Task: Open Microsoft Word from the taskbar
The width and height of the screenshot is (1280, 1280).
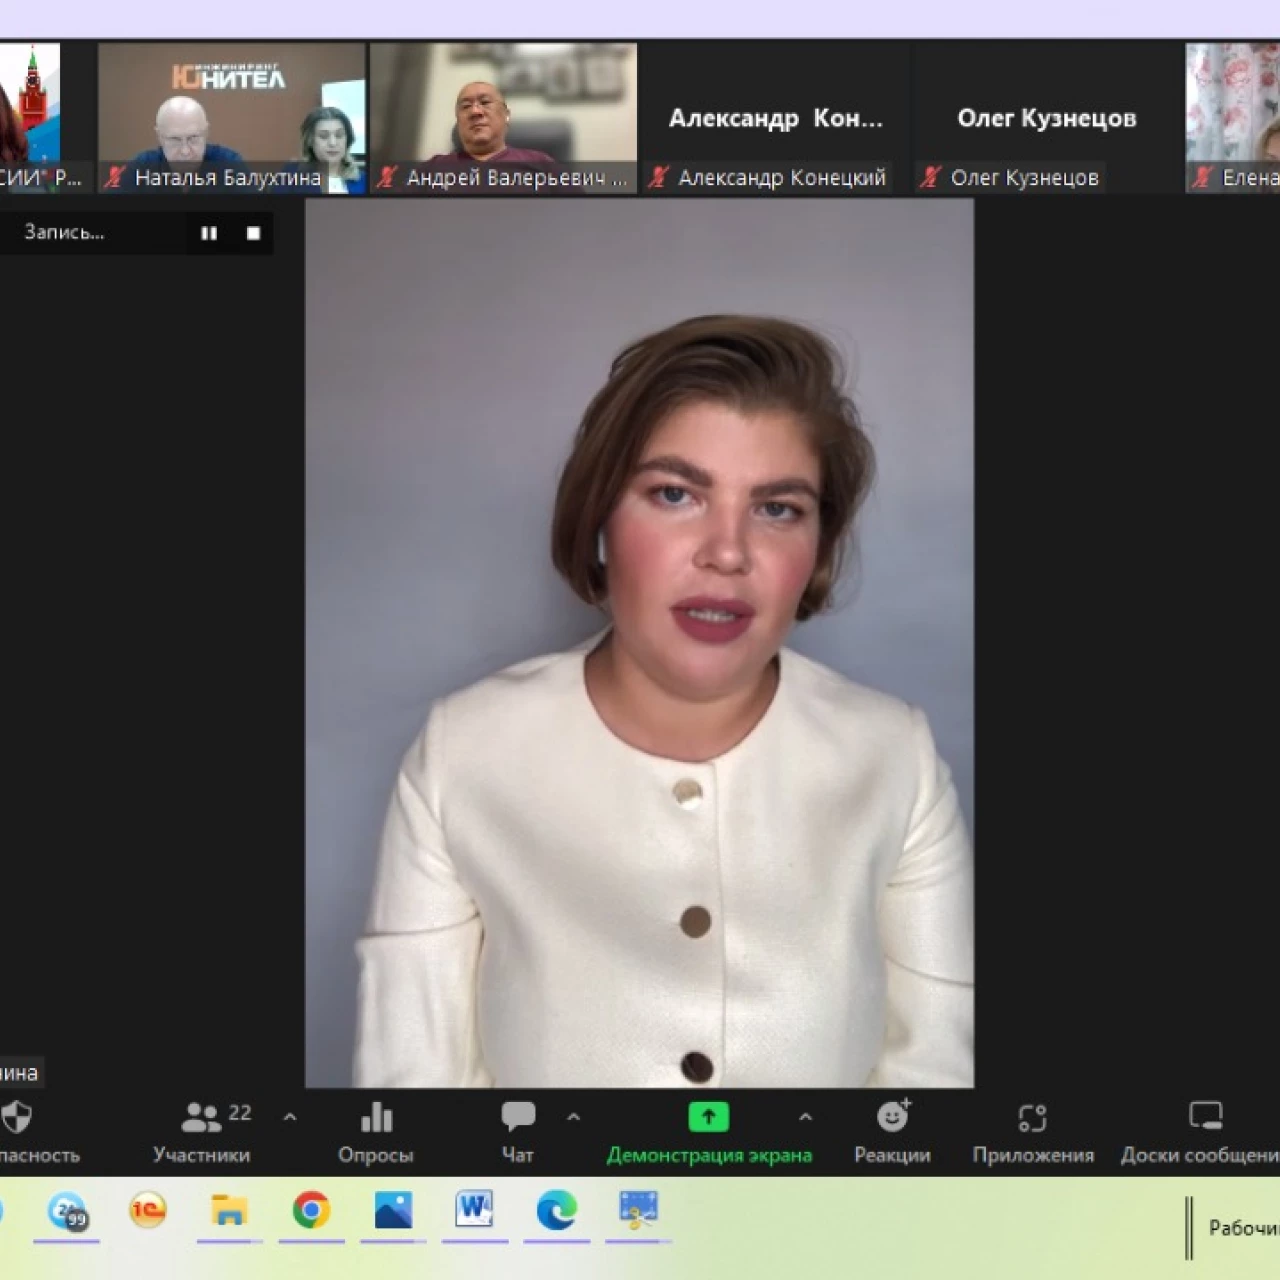Action: tap(475, 1211)
